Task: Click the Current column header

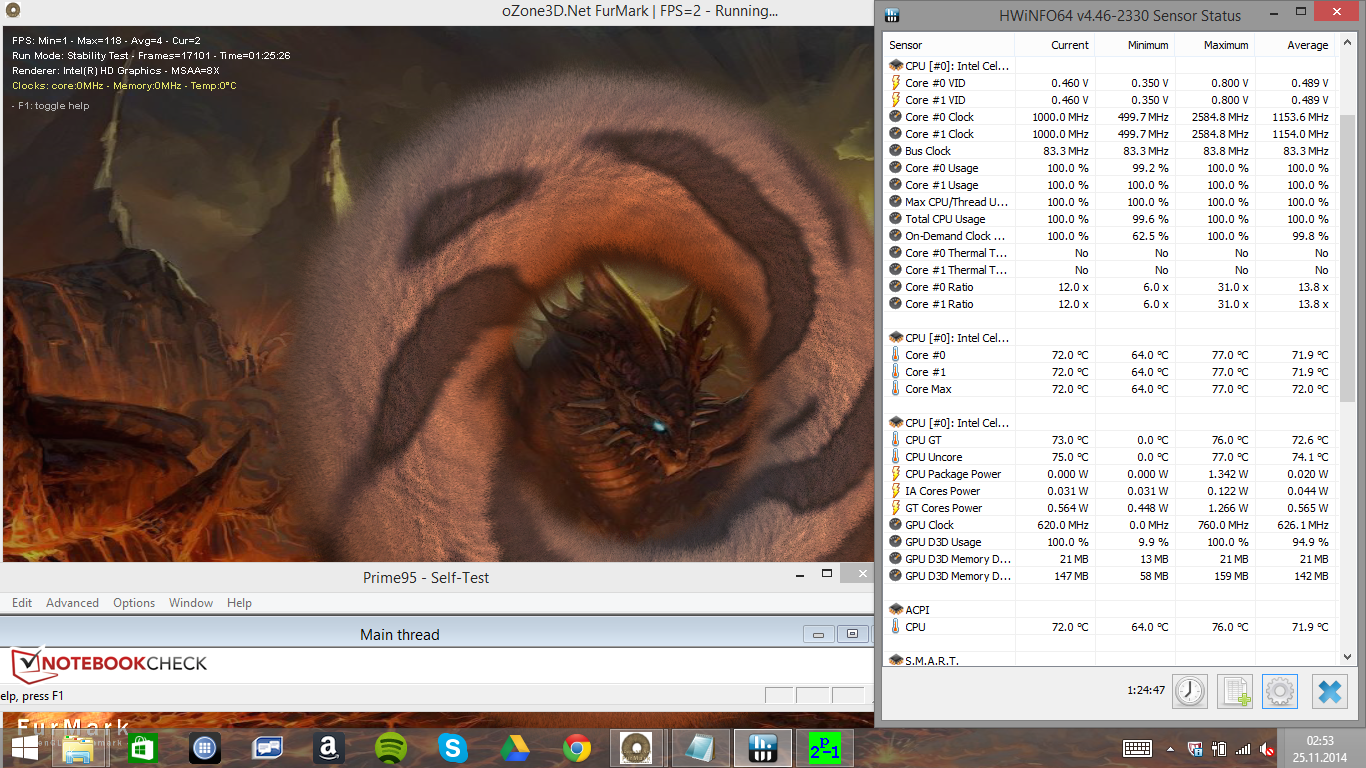Action: tap(1054, 45)
